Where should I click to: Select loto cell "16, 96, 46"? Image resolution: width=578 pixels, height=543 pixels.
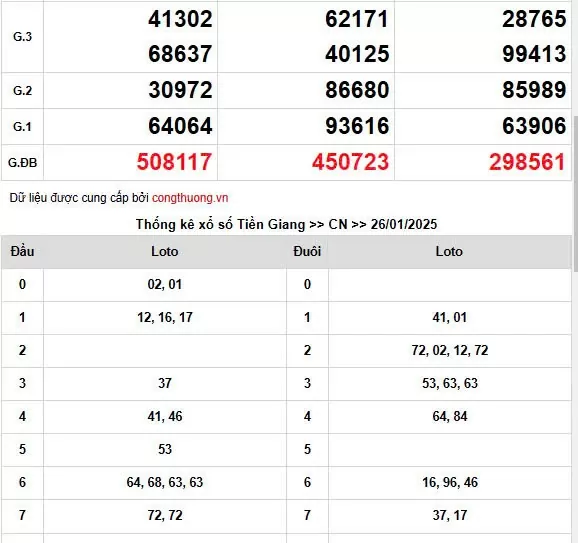coord(450,482)
